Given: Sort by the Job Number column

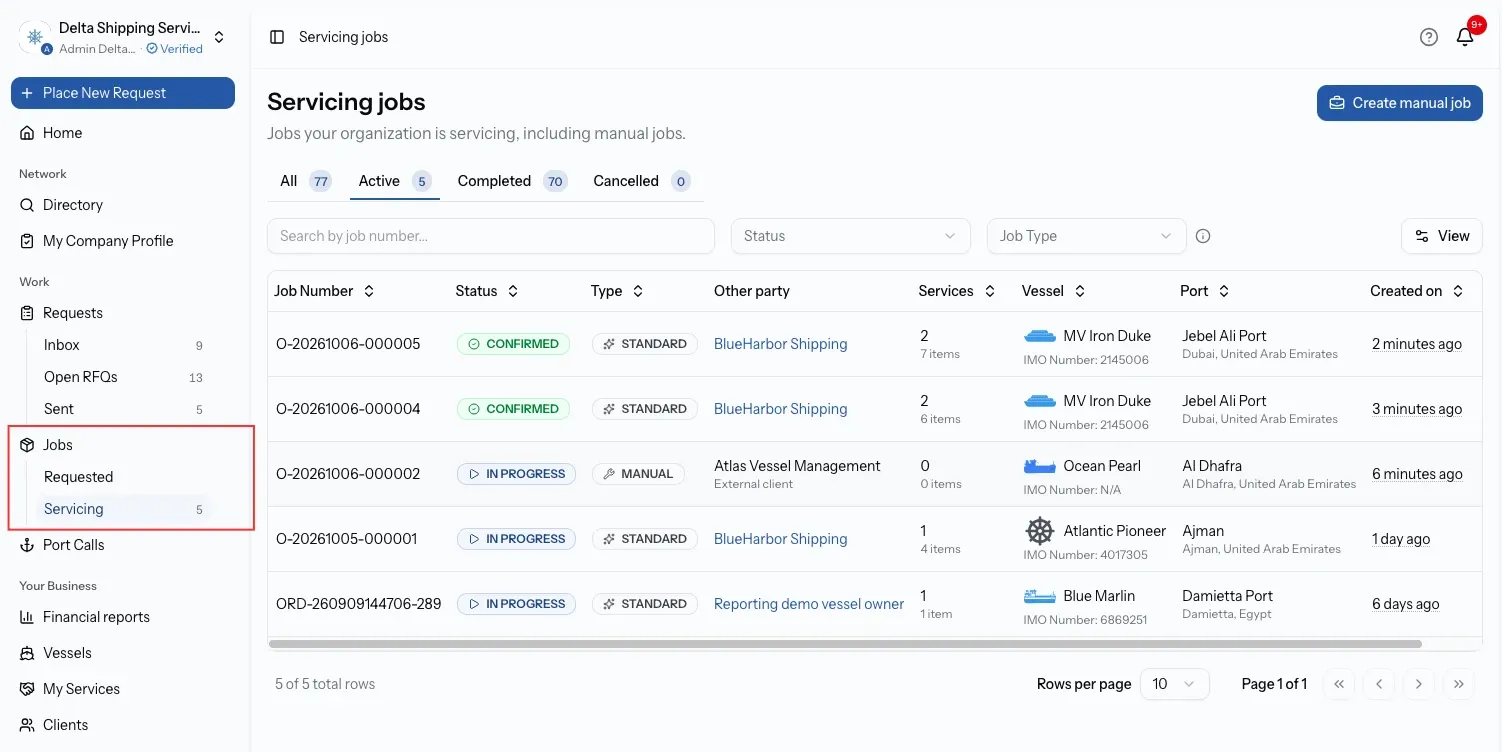Looking at the screenshot, I should point(324,291).
